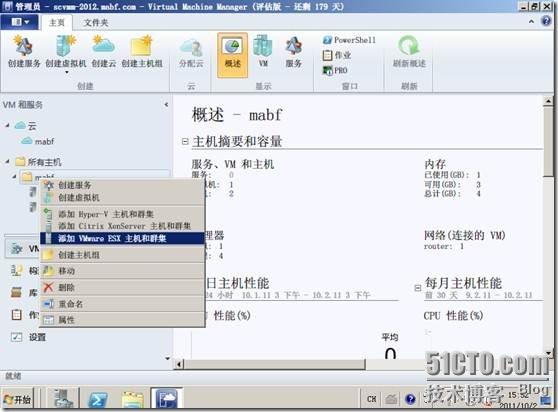
Task: Switch to the VM view in ribbon
Action: [x=263, y=52]
